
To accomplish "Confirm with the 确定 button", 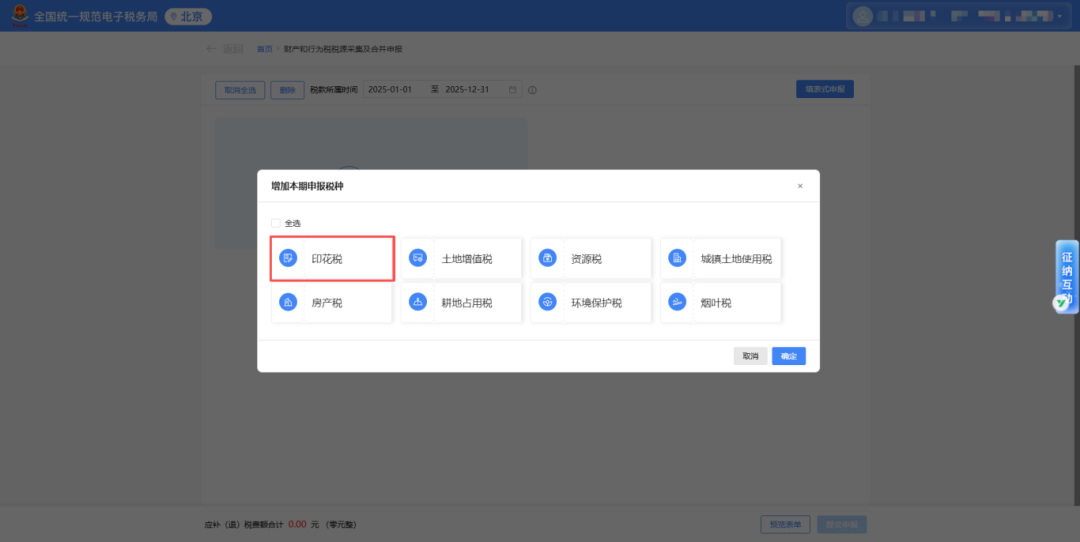I will click(788, 356).
